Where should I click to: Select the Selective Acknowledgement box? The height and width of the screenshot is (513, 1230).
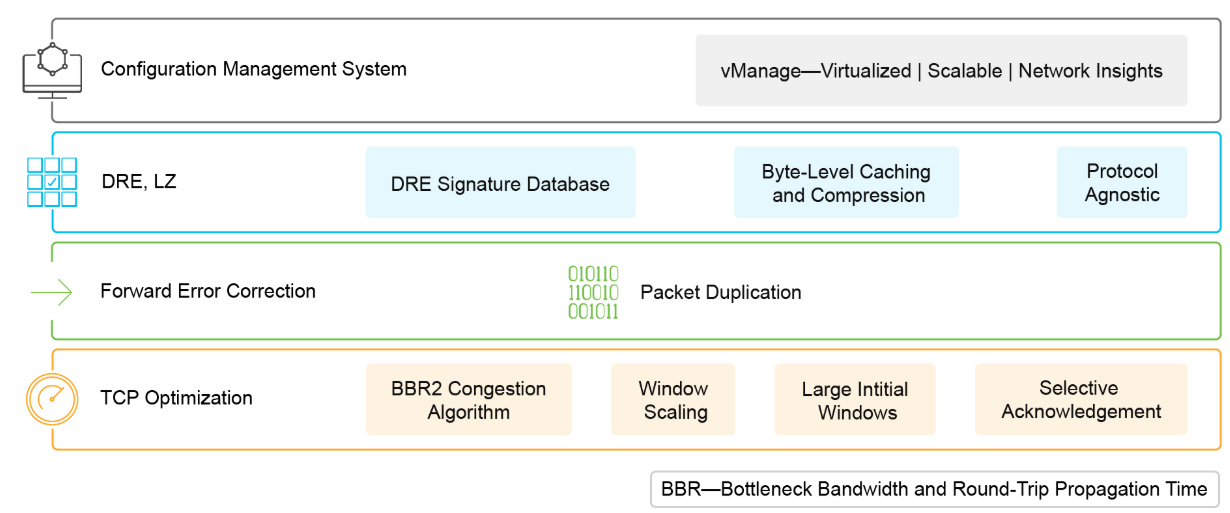1081,400
